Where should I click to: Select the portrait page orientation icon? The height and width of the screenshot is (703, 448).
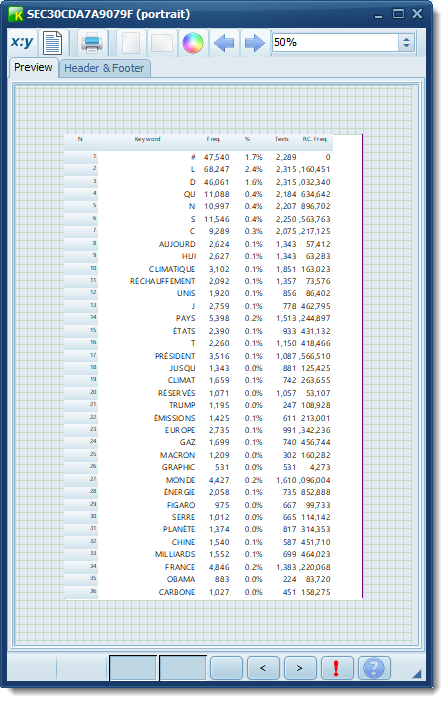(x=131, y=43)
